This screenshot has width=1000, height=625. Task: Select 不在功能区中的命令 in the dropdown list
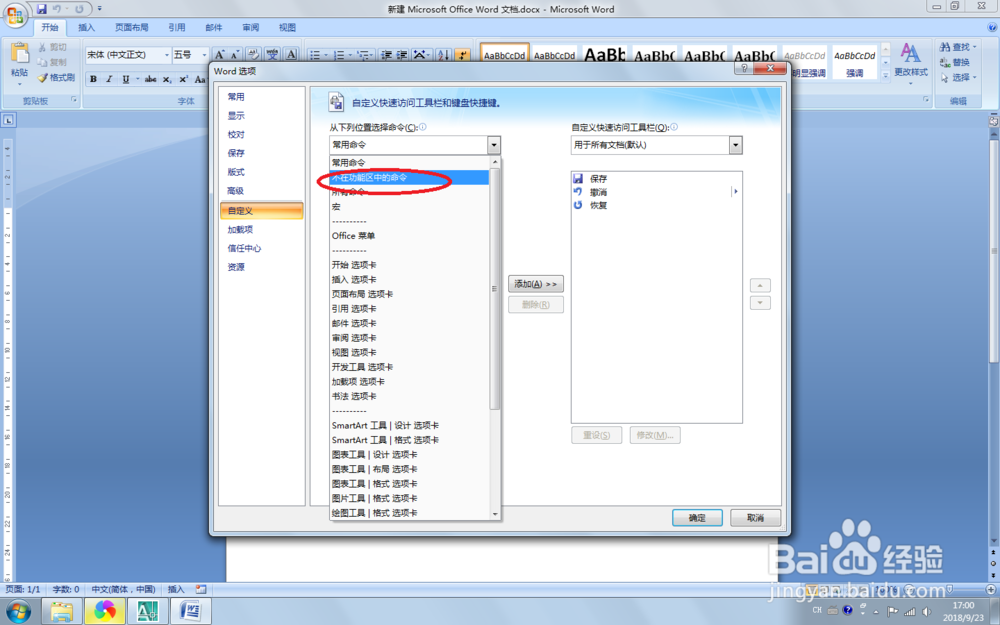pos(409,177)
